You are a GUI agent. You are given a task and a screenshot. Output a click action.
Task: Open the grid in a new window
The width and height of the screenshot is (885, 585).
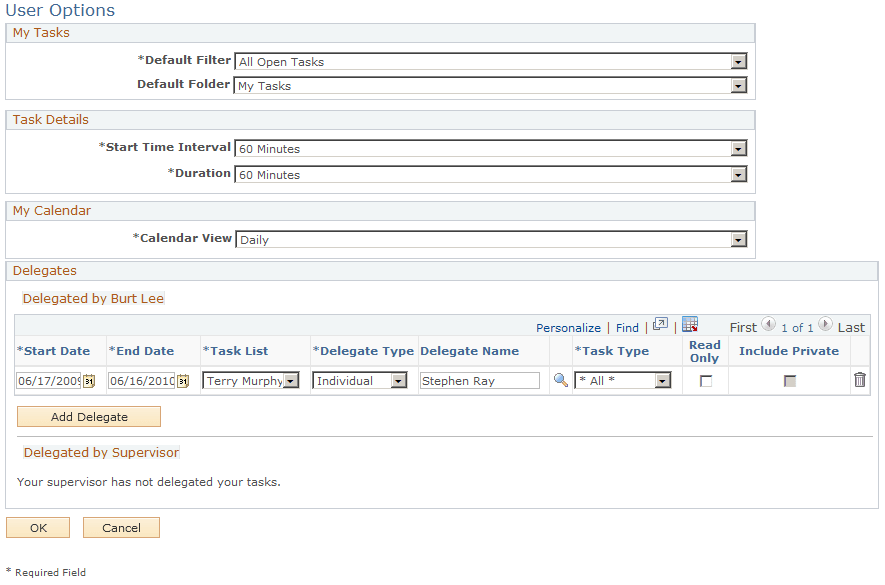coord(660,325)
